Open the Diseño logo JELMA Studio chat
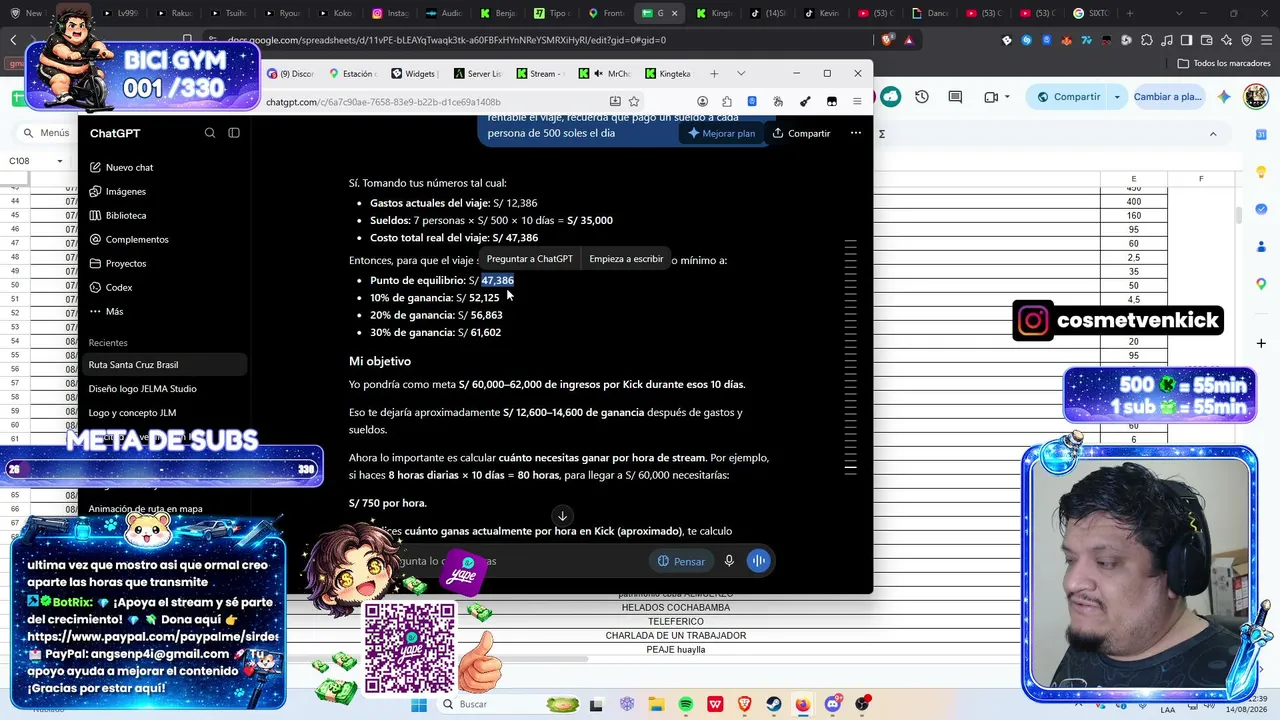This screenshot has width=1280, height=720. [142, 389]
